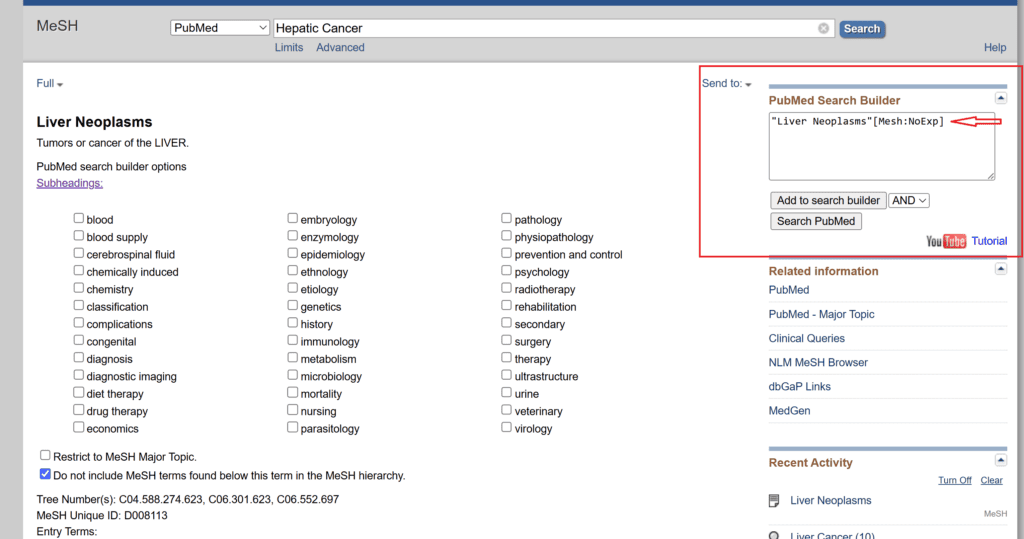
Task: Click the Search button
Action: point(861,29)
